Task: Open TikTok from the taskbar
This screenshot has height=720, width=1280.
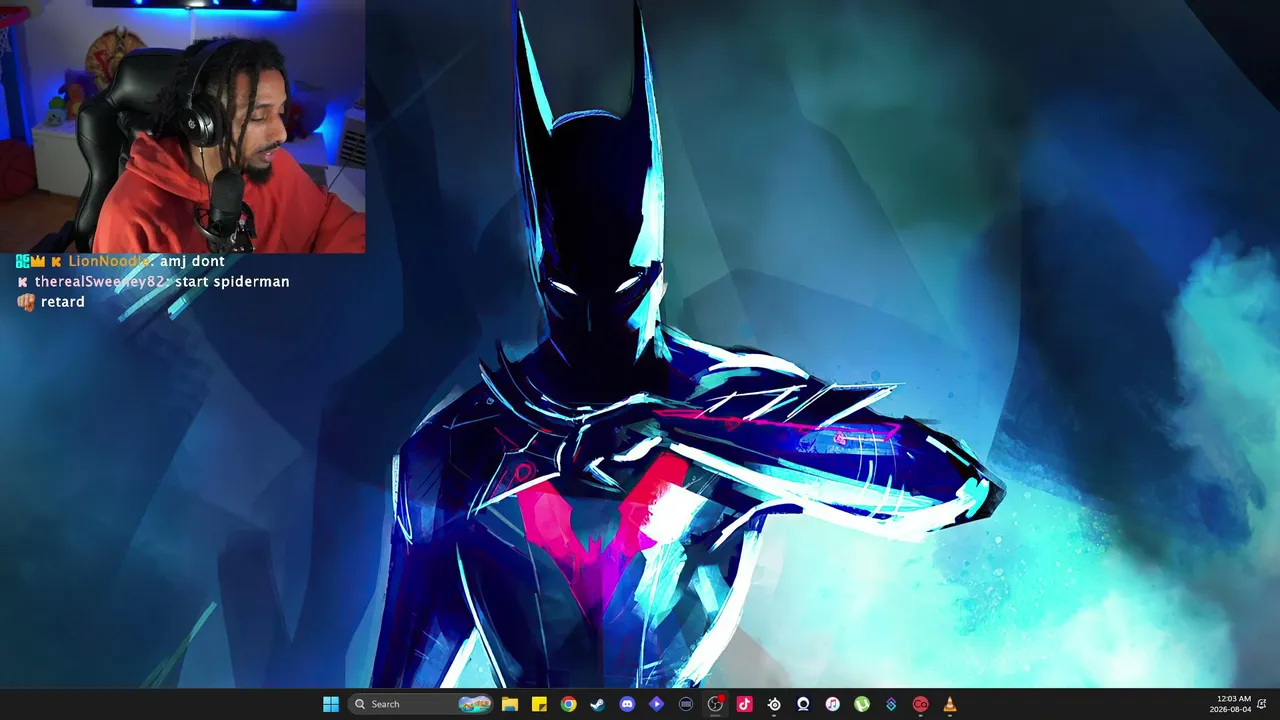Action: [x=744, y=704]
